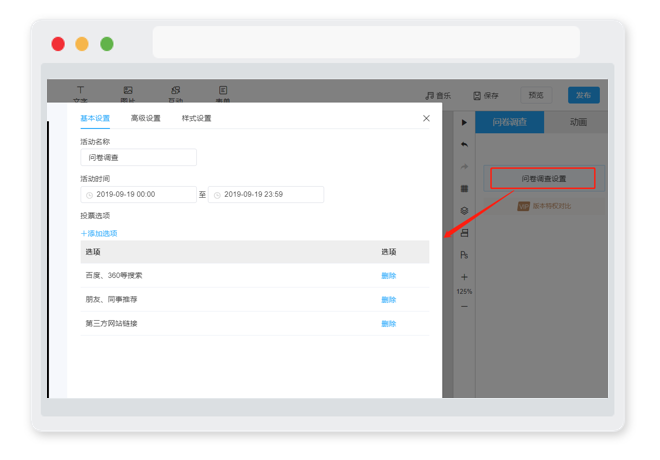
Task: Click the undo arrow icon
Action: click(464, 144)
